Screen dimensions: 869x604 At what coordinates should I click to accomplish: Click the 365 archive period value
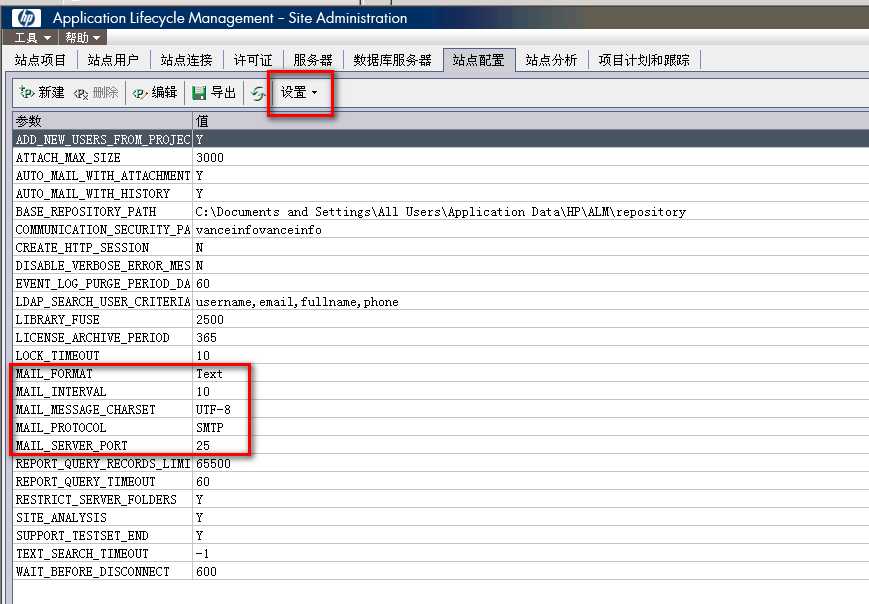point(206,337)
